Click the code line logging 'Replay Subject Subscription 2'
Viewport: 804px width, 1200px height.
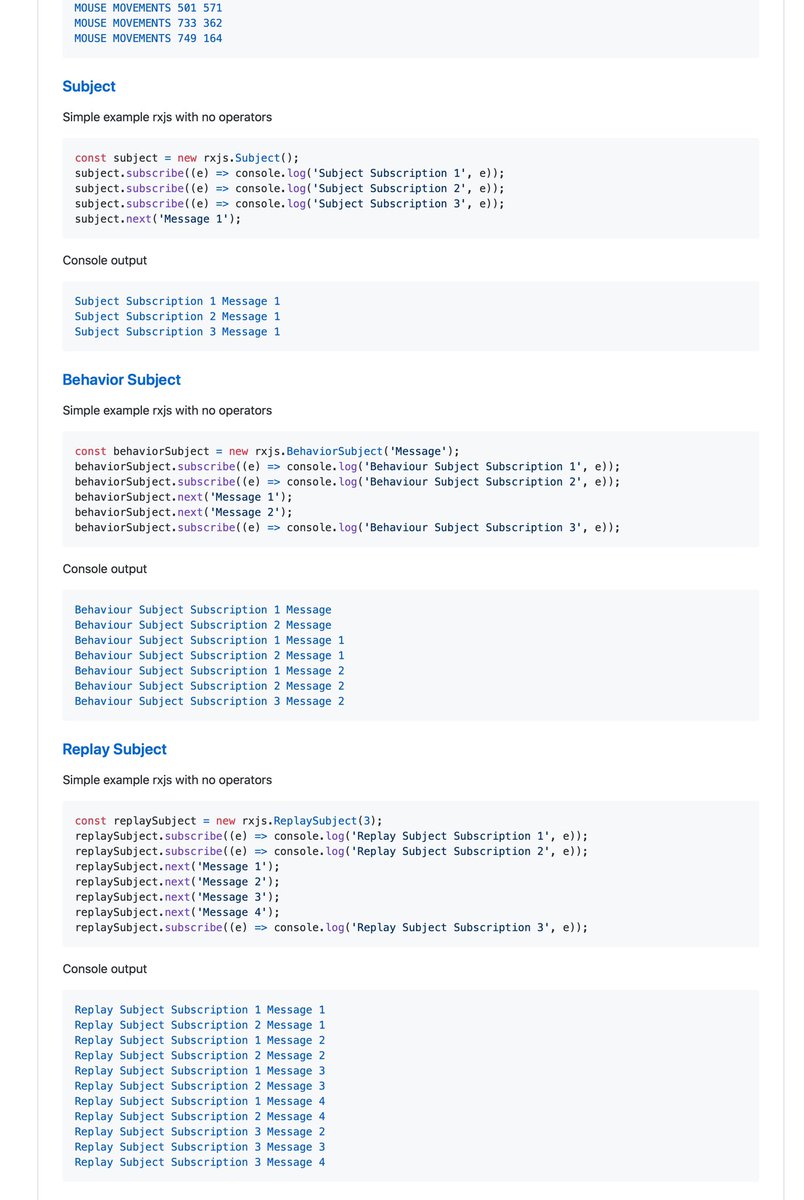click(x=332, y=851)
